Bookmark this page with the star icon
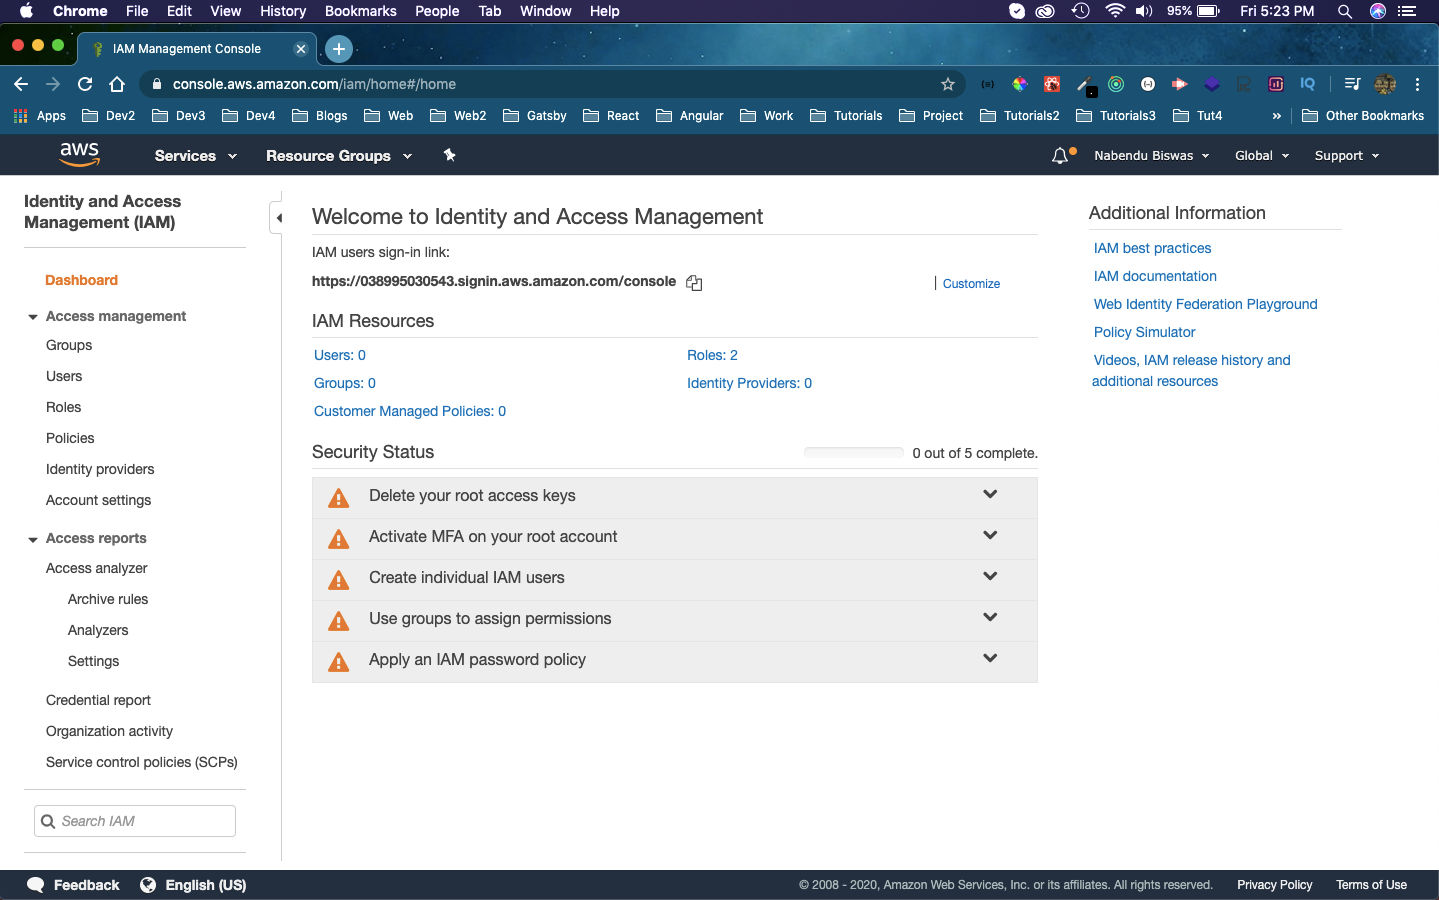The height and width of the screenshot is (900, 1439). coord(948,84)
